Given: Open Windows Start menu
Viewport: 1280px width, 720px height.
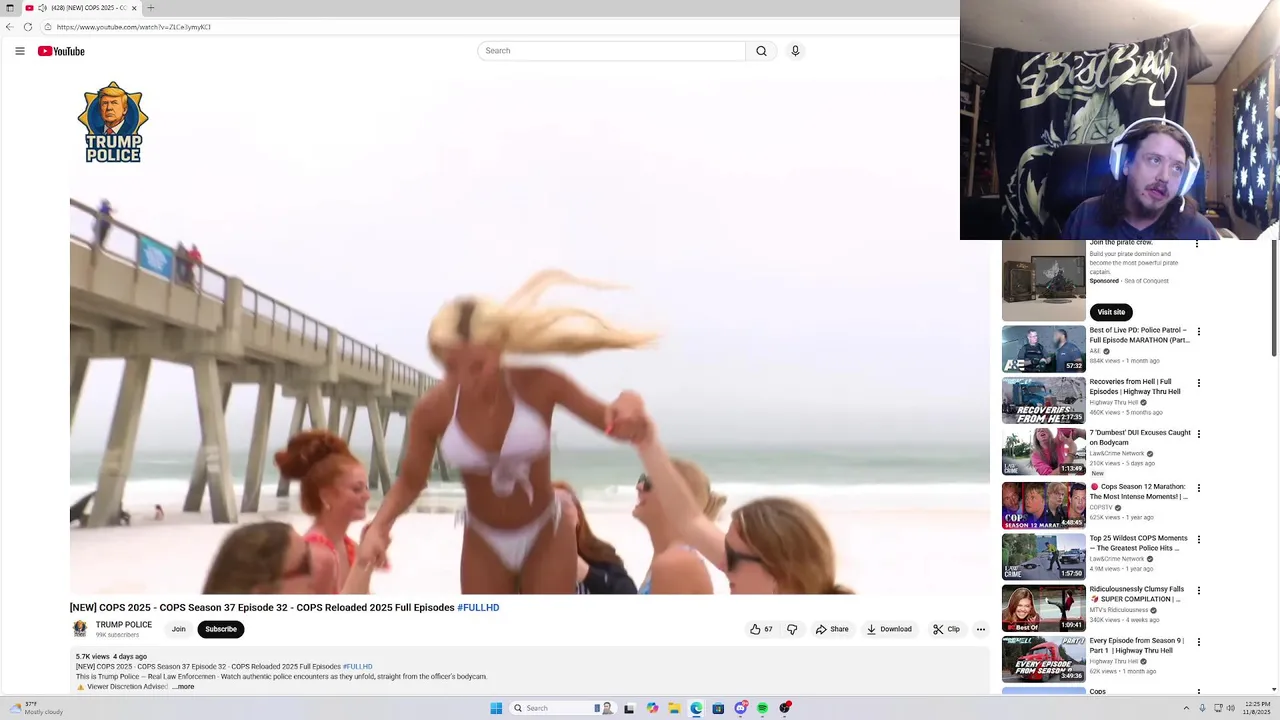Looking at the screenshot, I should (496, 708).
